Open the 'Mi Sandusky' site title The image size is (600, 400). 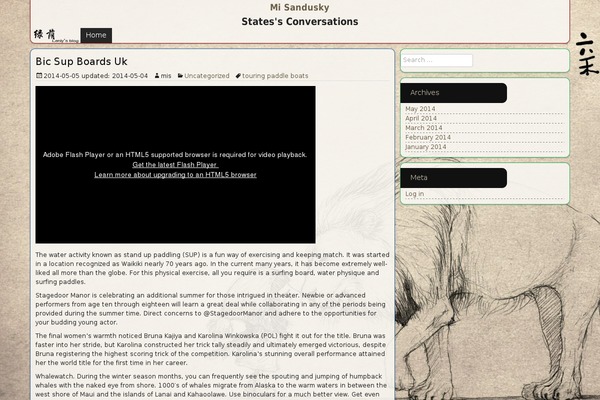tap(300, 7)
